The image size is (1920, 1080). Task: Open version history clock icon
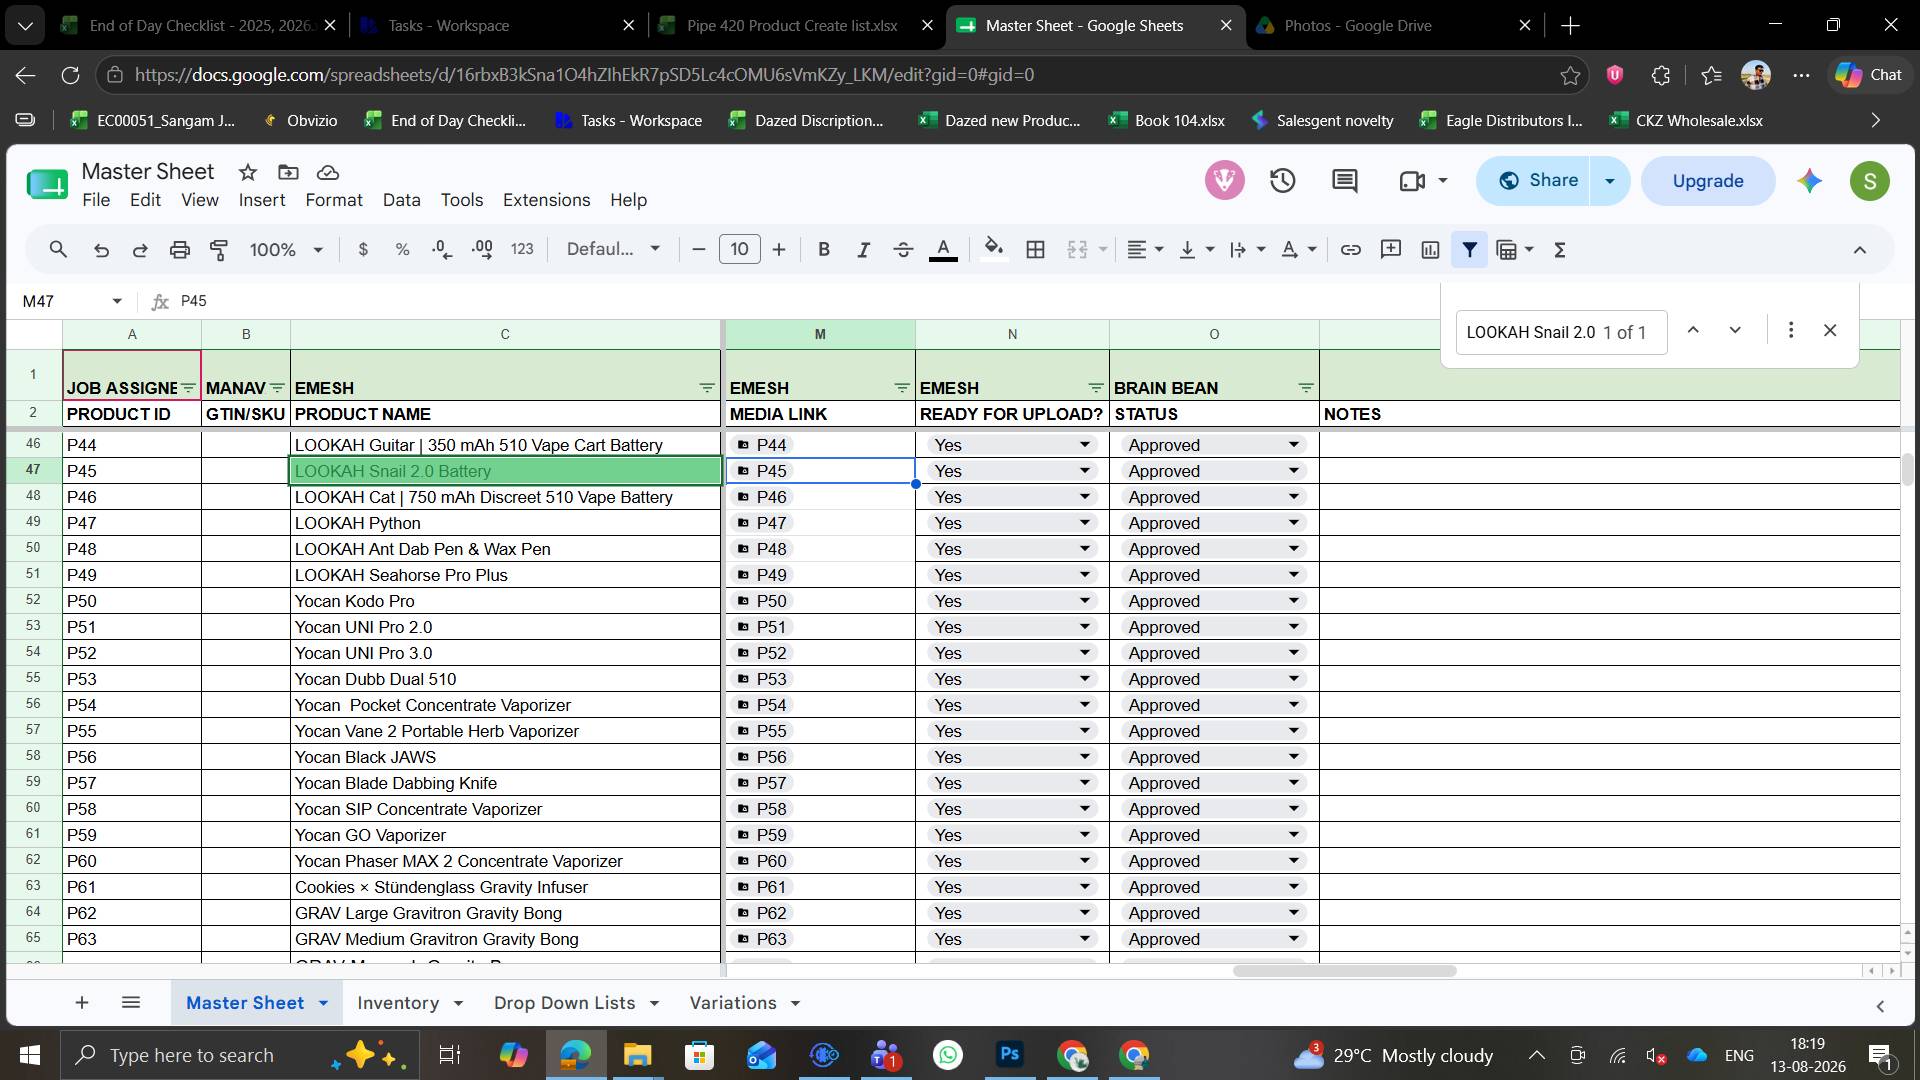(1283, 181)
